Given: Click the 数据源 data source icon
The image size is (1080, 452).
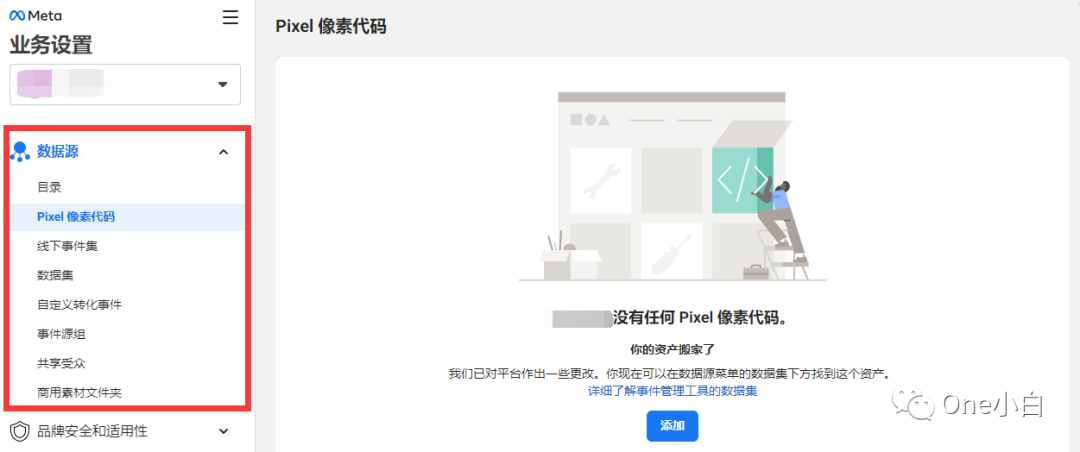Looking at the screenshot, I should pyautogui.click(x=19, y=152).
